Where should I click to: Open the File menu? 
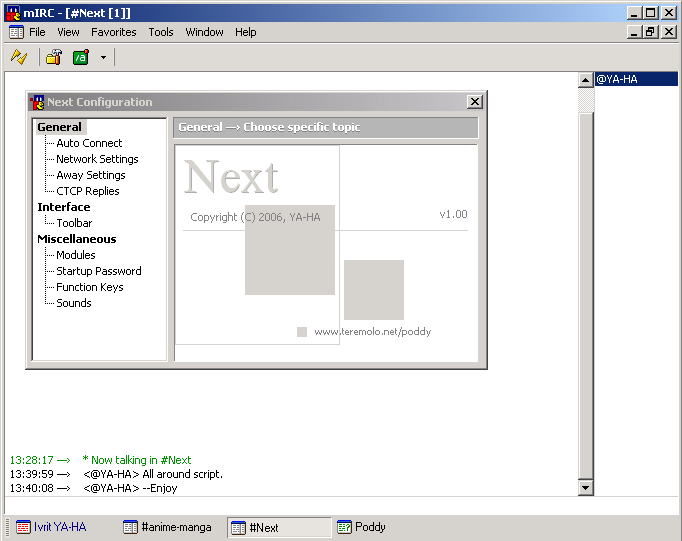37,32
